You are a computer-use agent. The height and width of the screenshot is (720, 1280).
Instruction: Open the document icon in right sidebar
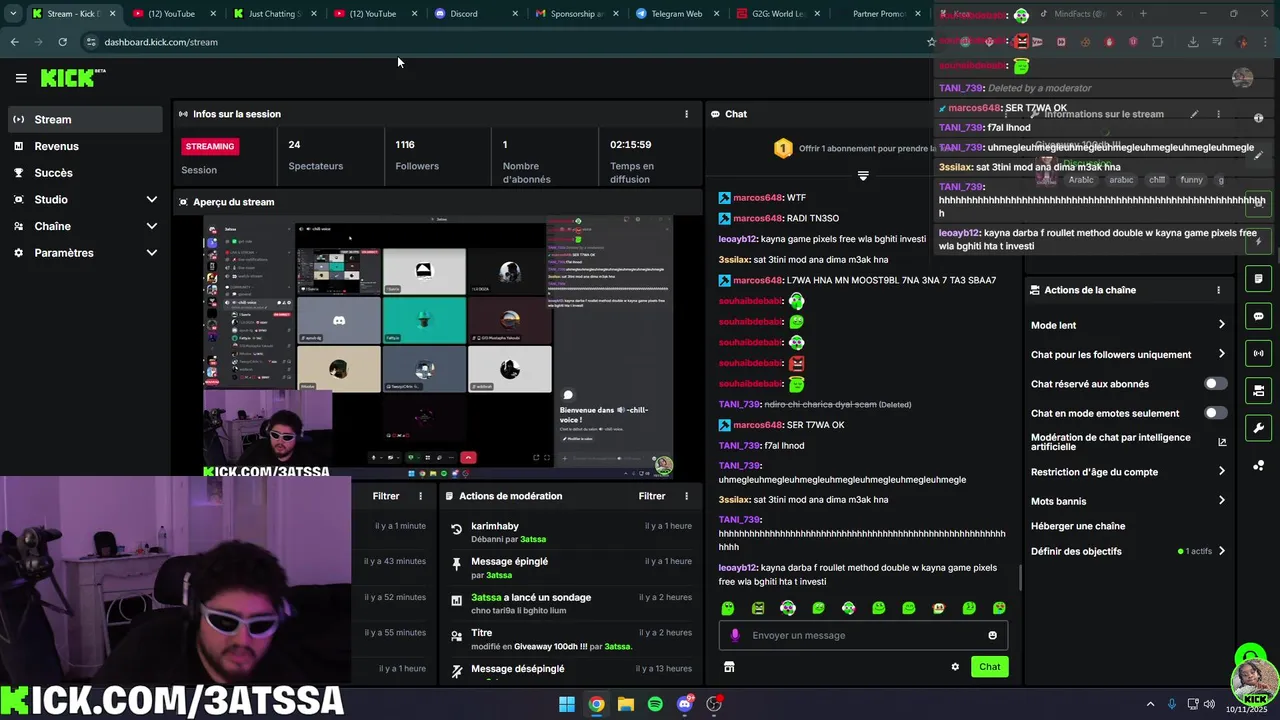1258,279
